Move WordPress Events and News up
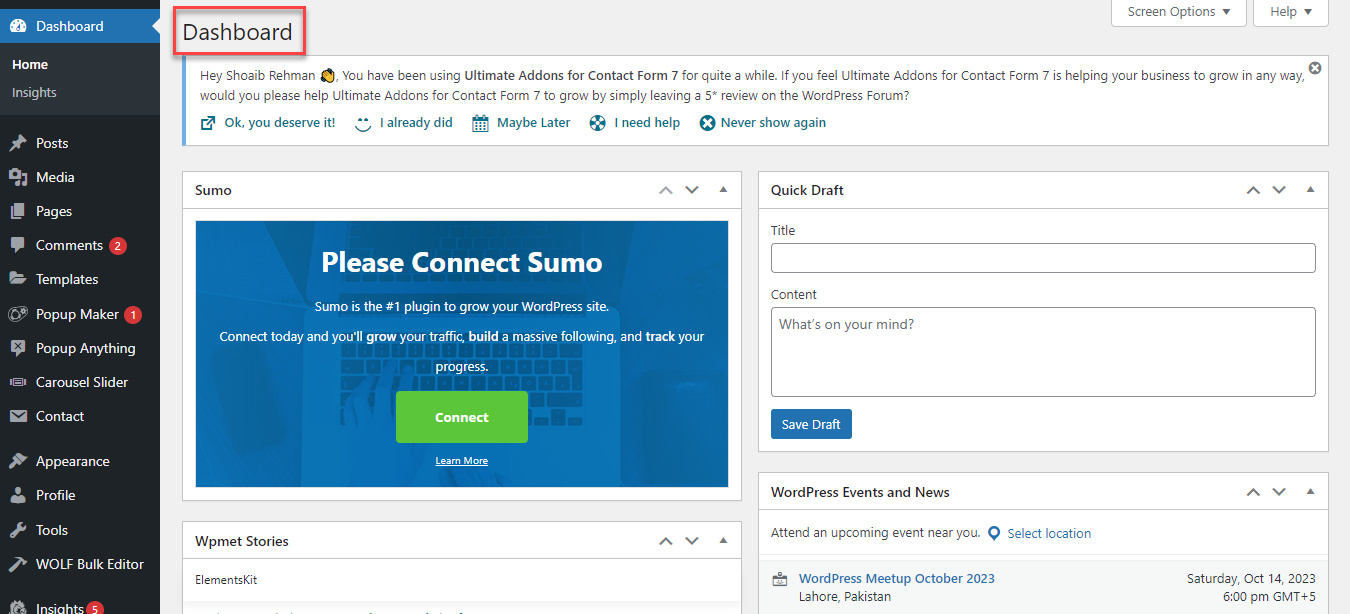This screenshot has height=614, width=1350. point(1253,492)
